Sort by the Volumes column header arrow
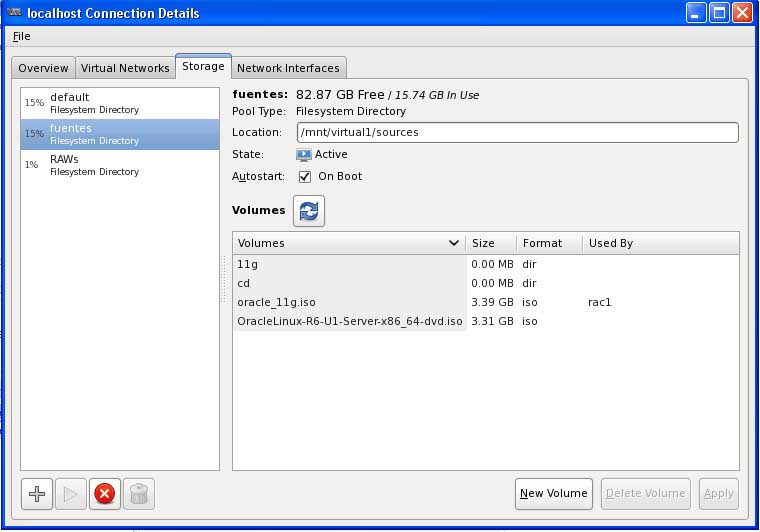Screen dimensions: 760x532 coord(454,243)
